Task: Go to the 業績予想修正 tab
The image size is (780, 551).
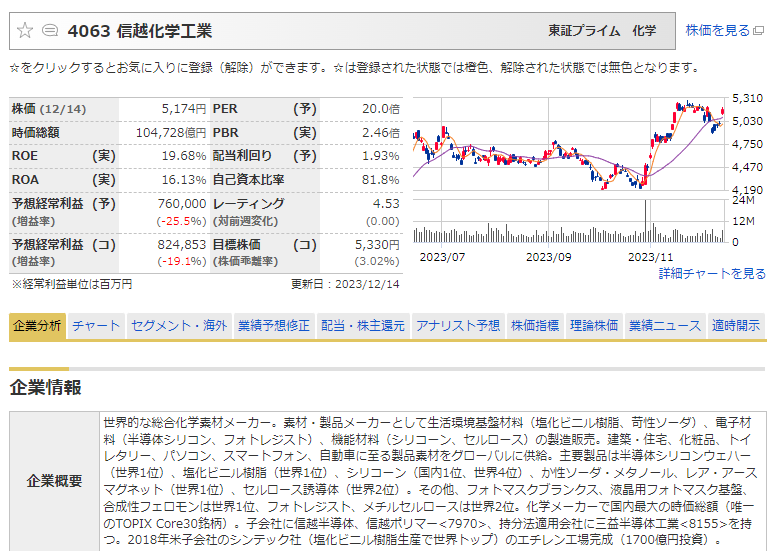Action: [273, 326]
